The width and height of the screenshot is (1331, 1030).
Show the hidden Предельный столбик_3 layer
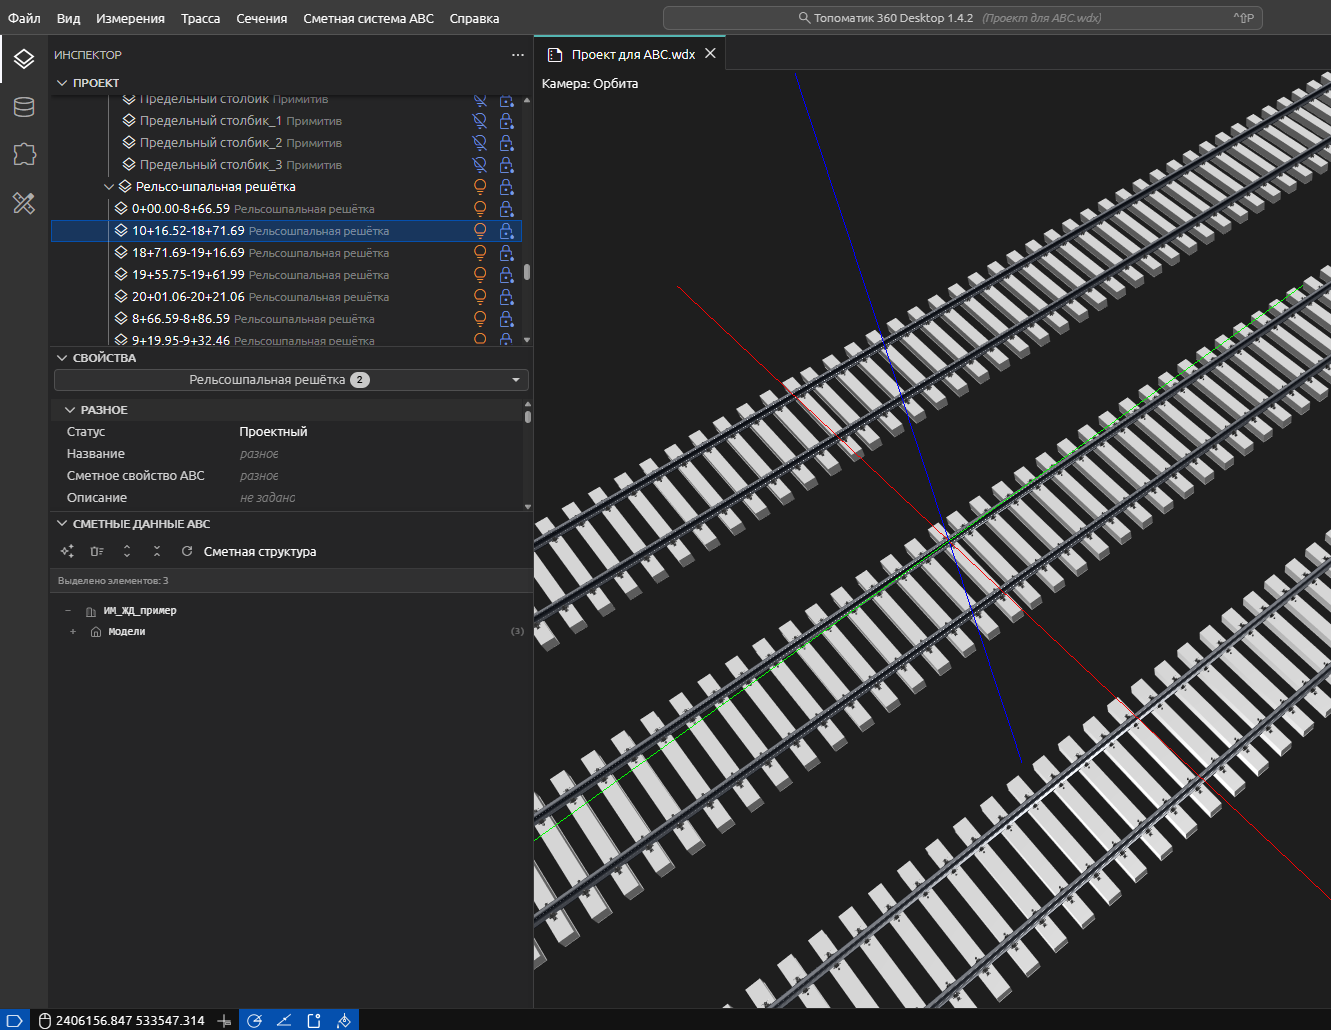(x=480, y=165)
